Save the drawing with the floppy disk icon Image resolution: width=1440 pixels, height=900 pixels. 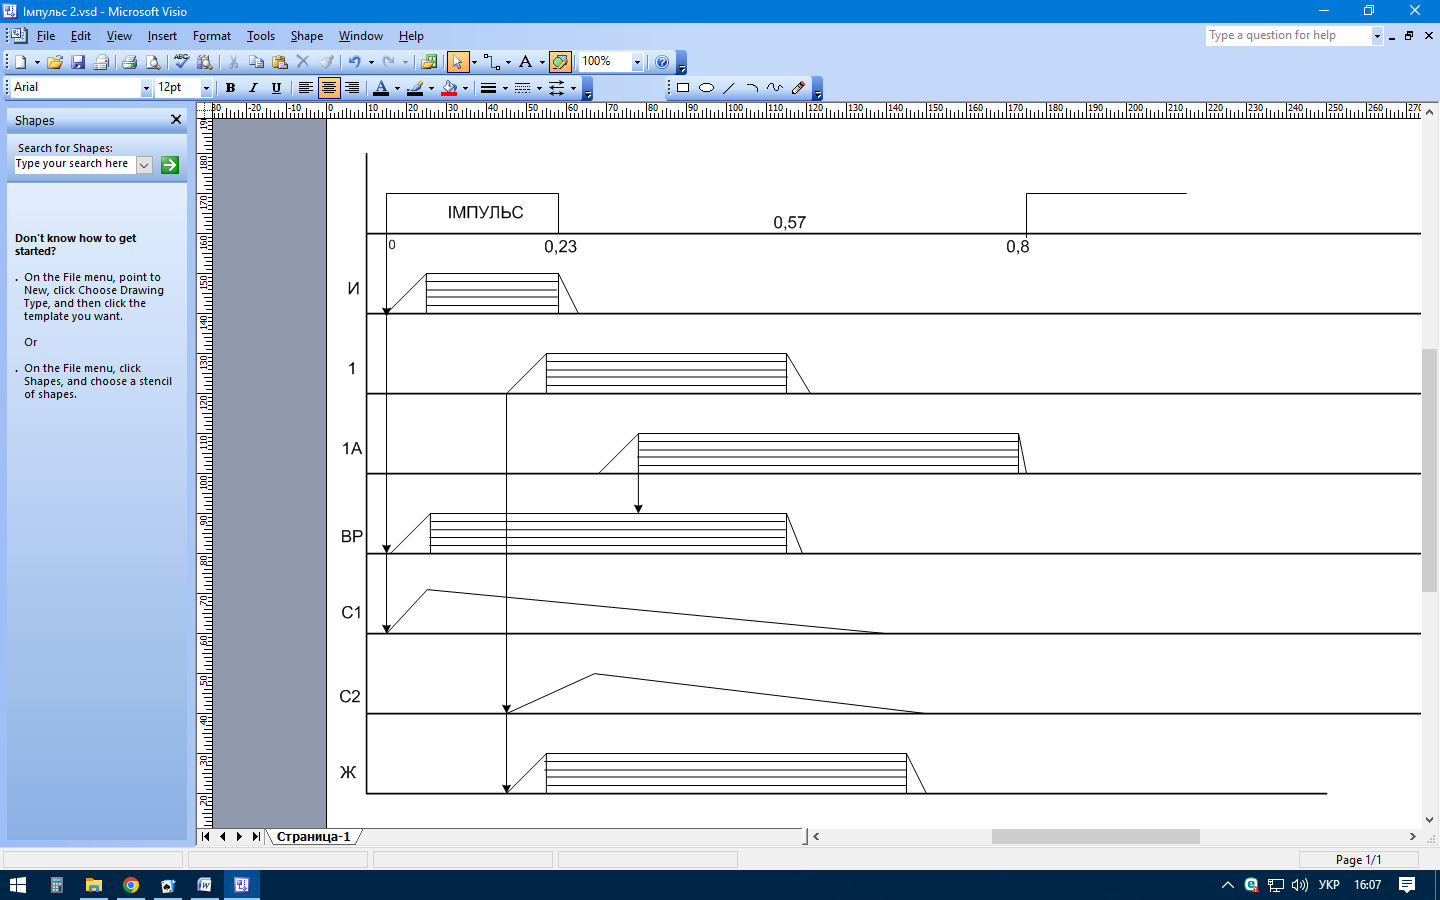(78, 62)
